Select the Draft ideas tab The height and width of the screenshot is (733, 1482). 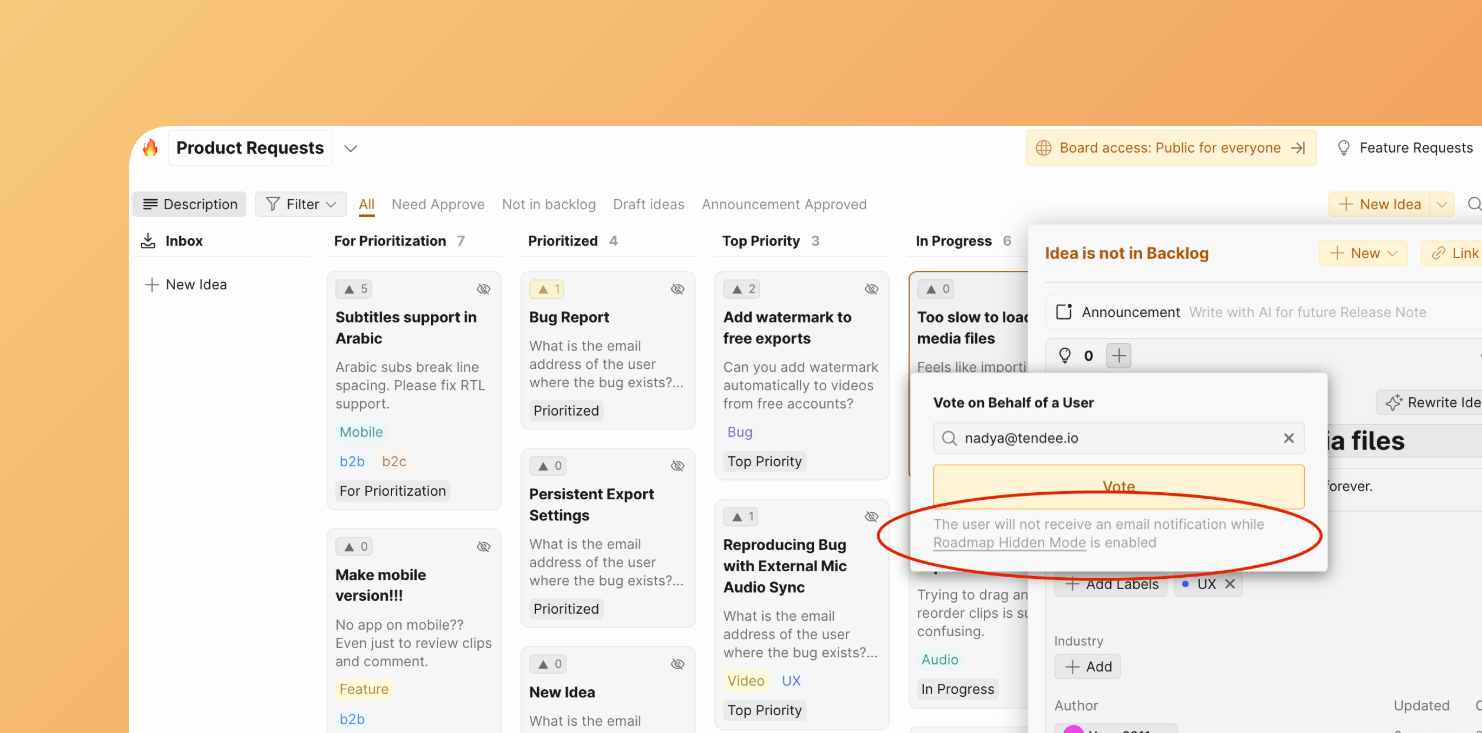[648, 204]
